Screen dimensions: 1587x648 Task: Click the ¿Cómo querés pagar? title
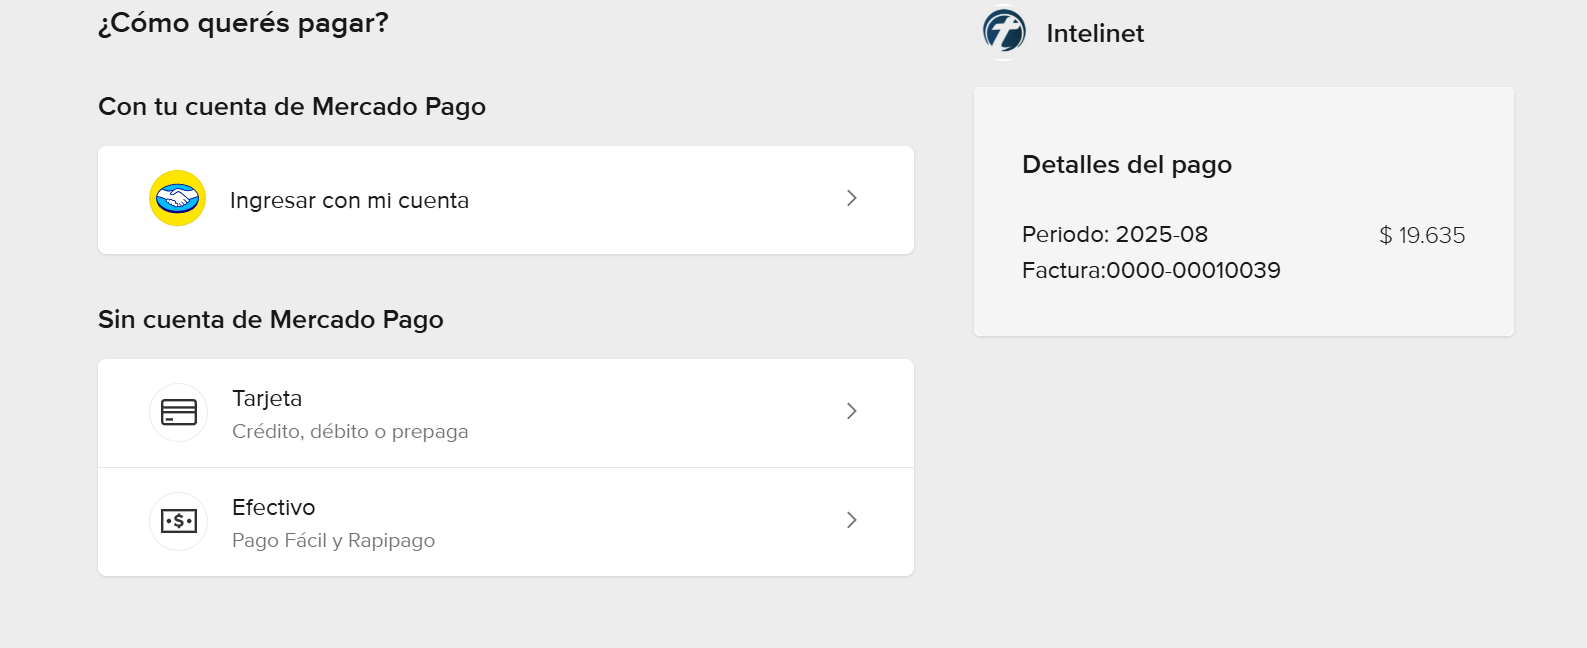pos(243,23)
